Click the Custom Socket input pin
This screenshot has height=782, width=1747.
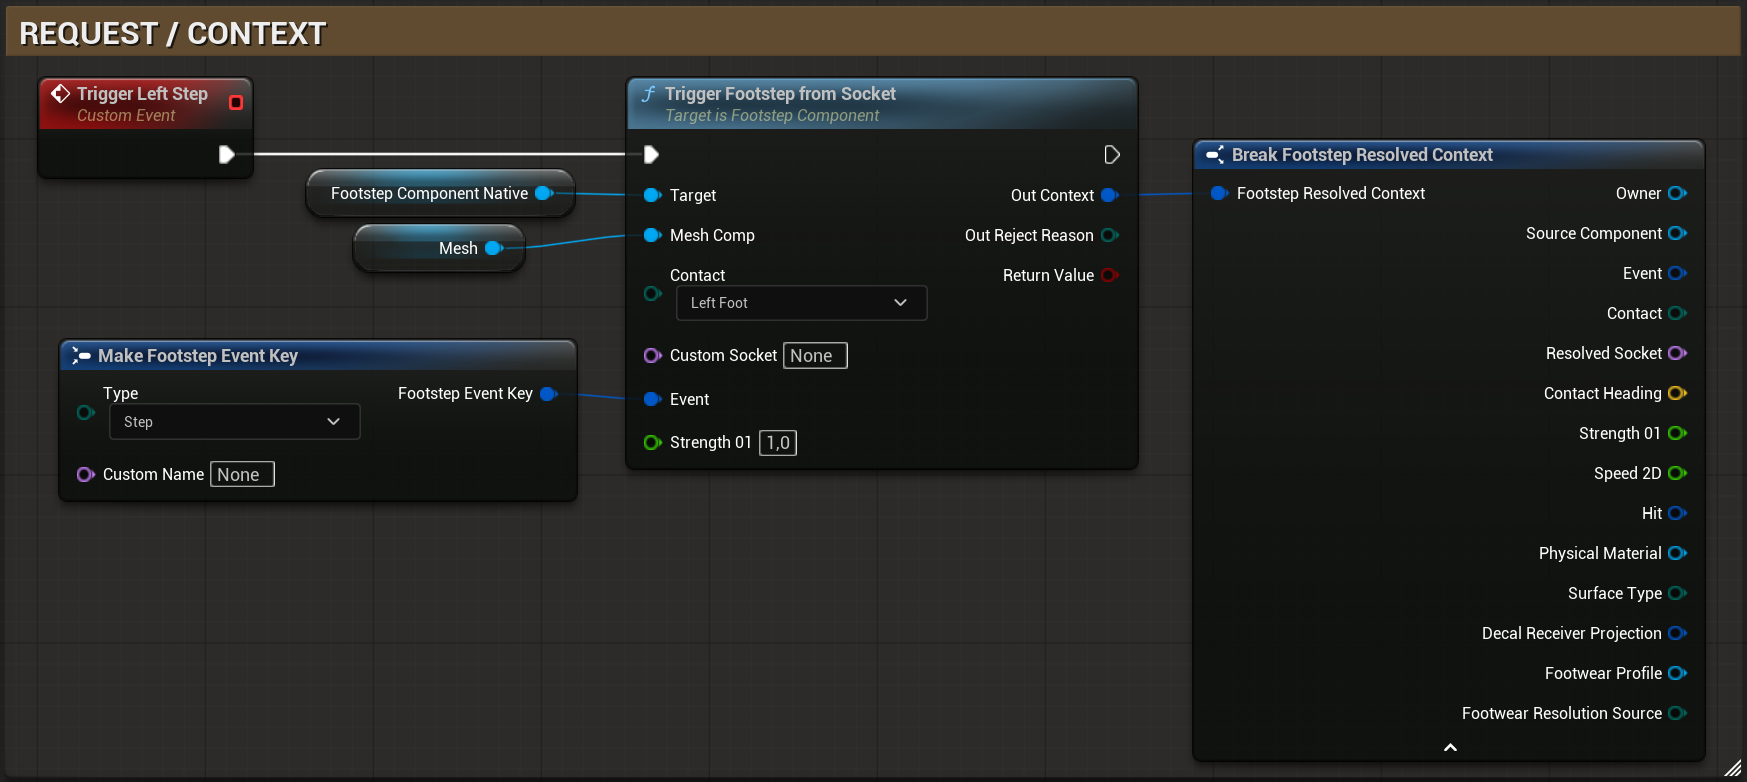(653, 355)
